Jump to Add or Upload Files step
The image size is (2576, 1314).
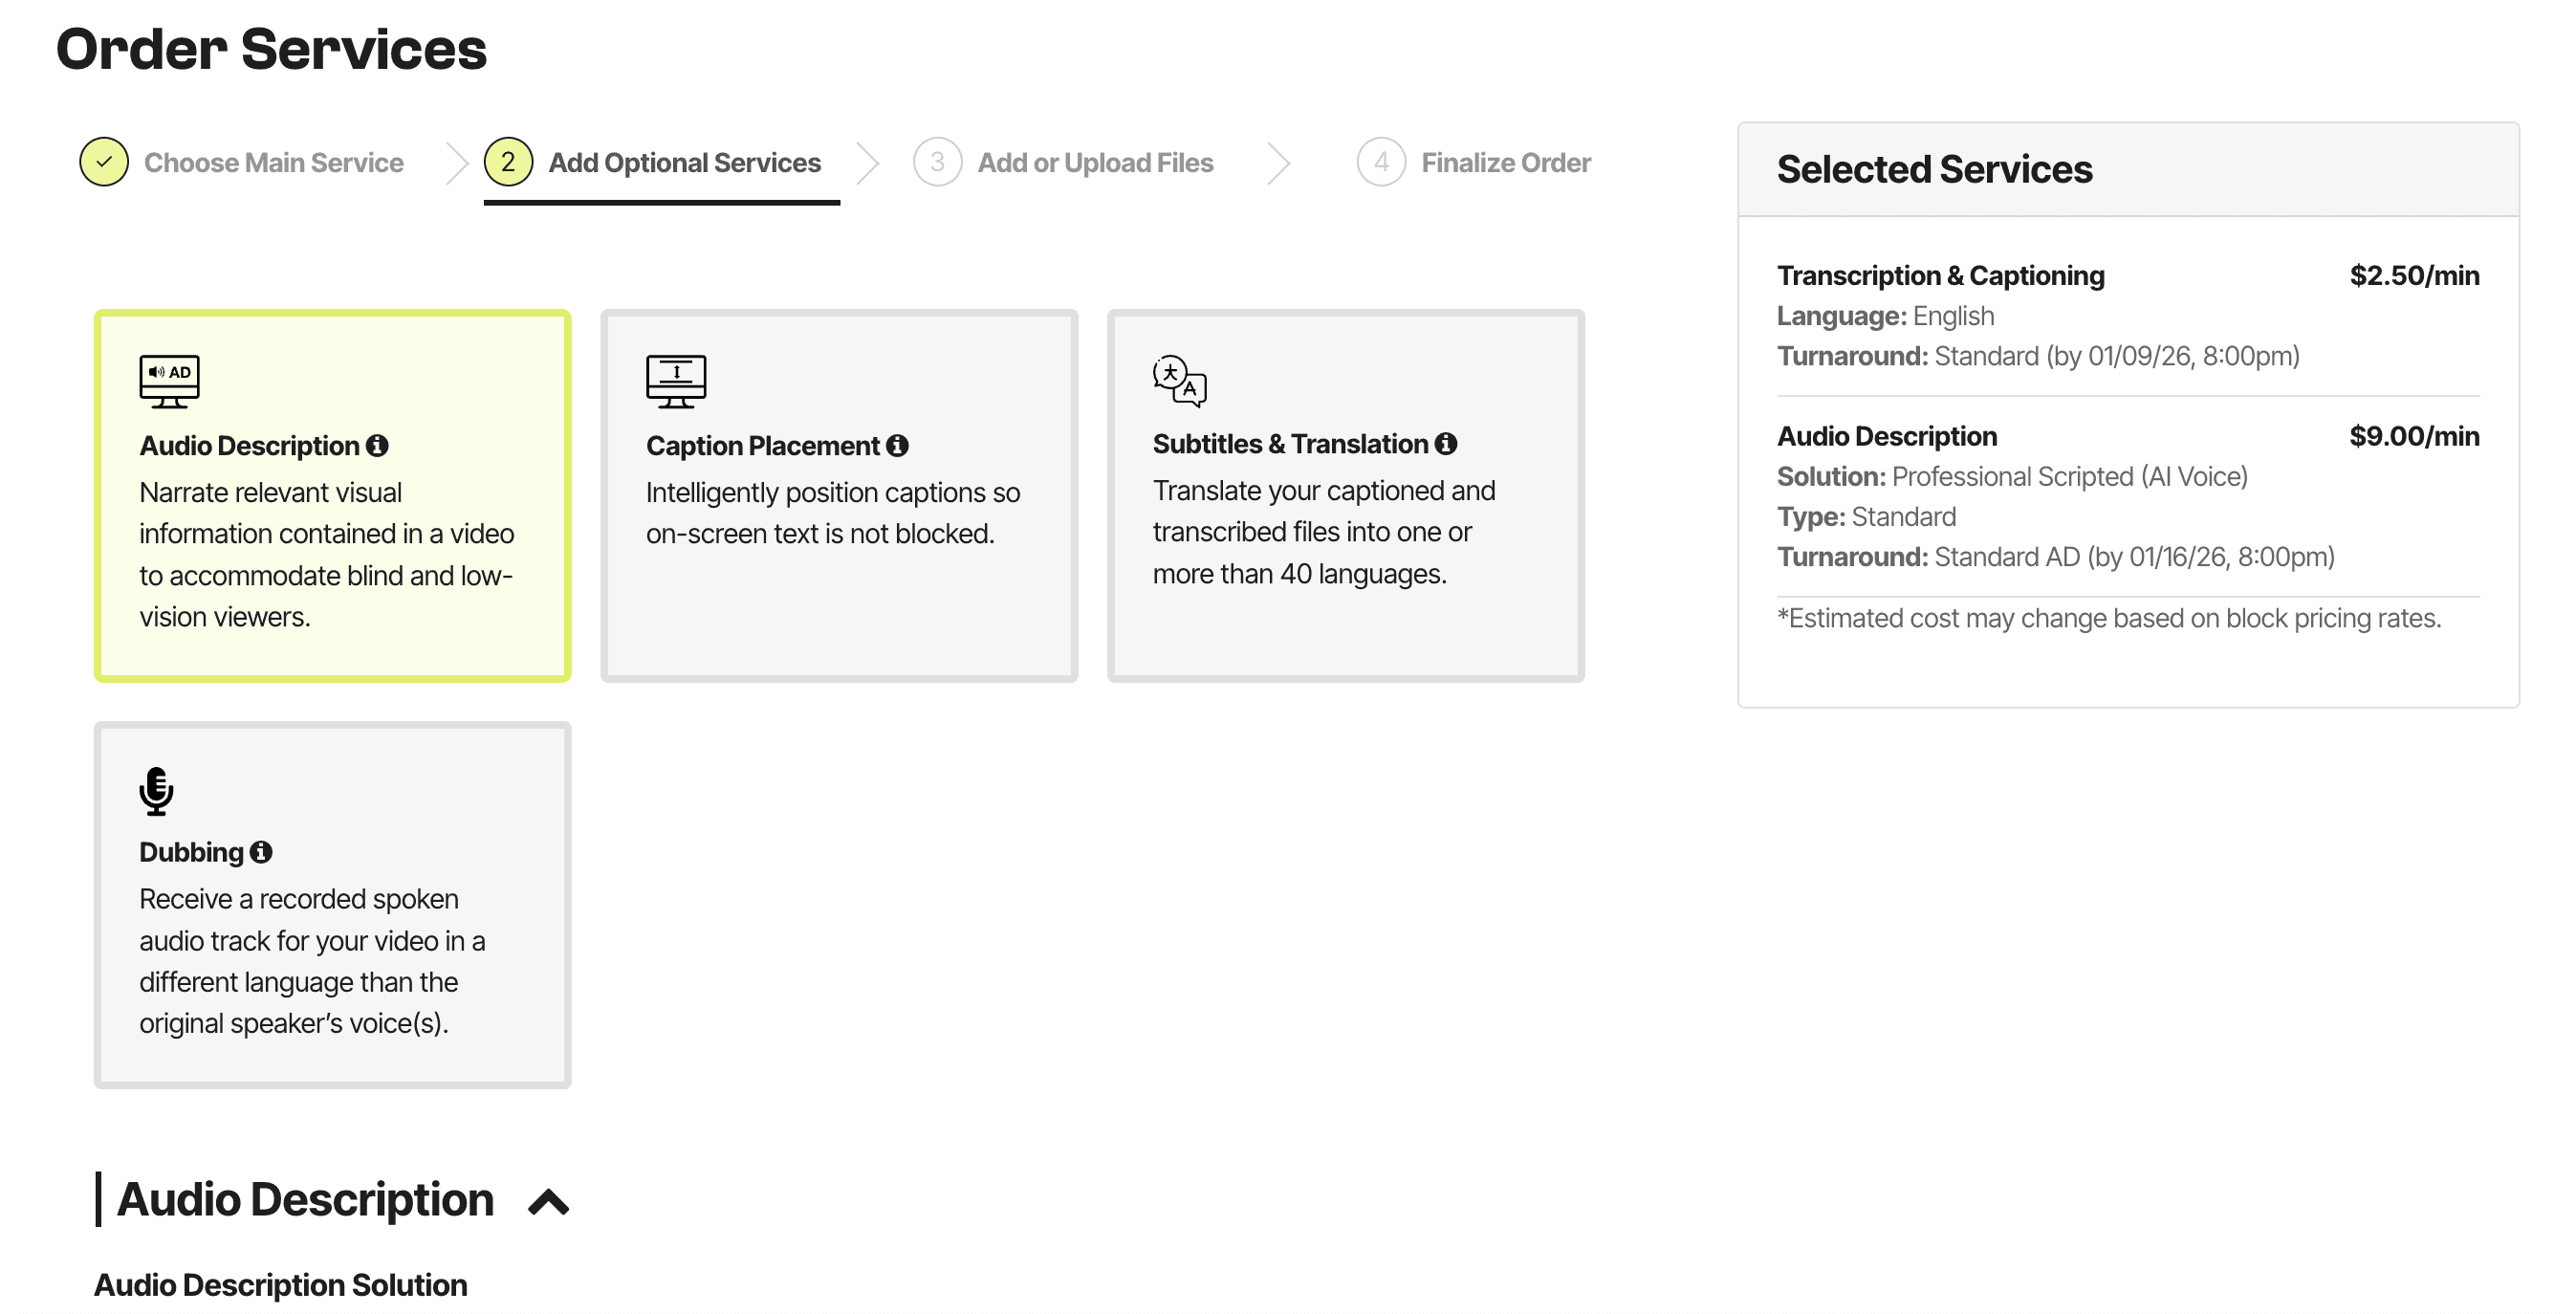(x=1095, y=162)
